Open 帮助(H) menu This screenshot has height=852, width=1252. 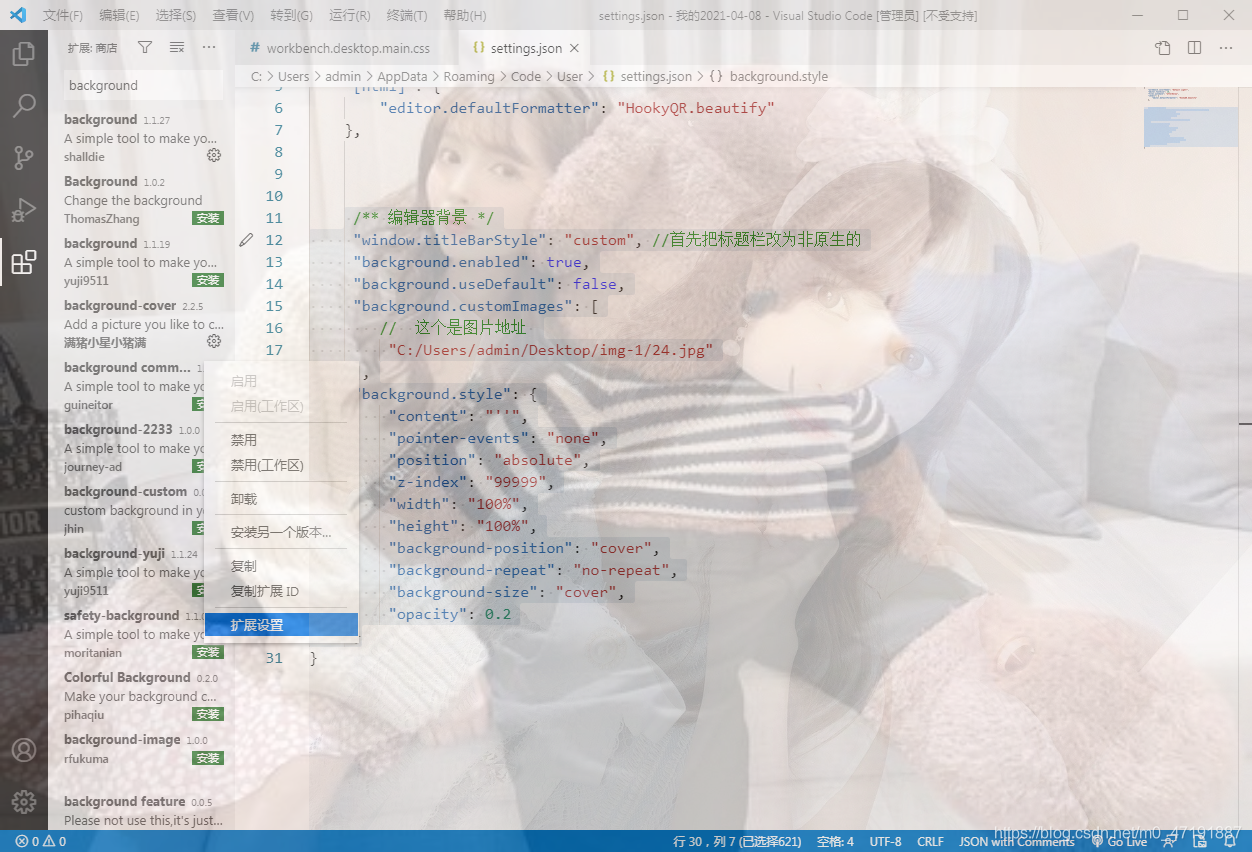[464, 16]
